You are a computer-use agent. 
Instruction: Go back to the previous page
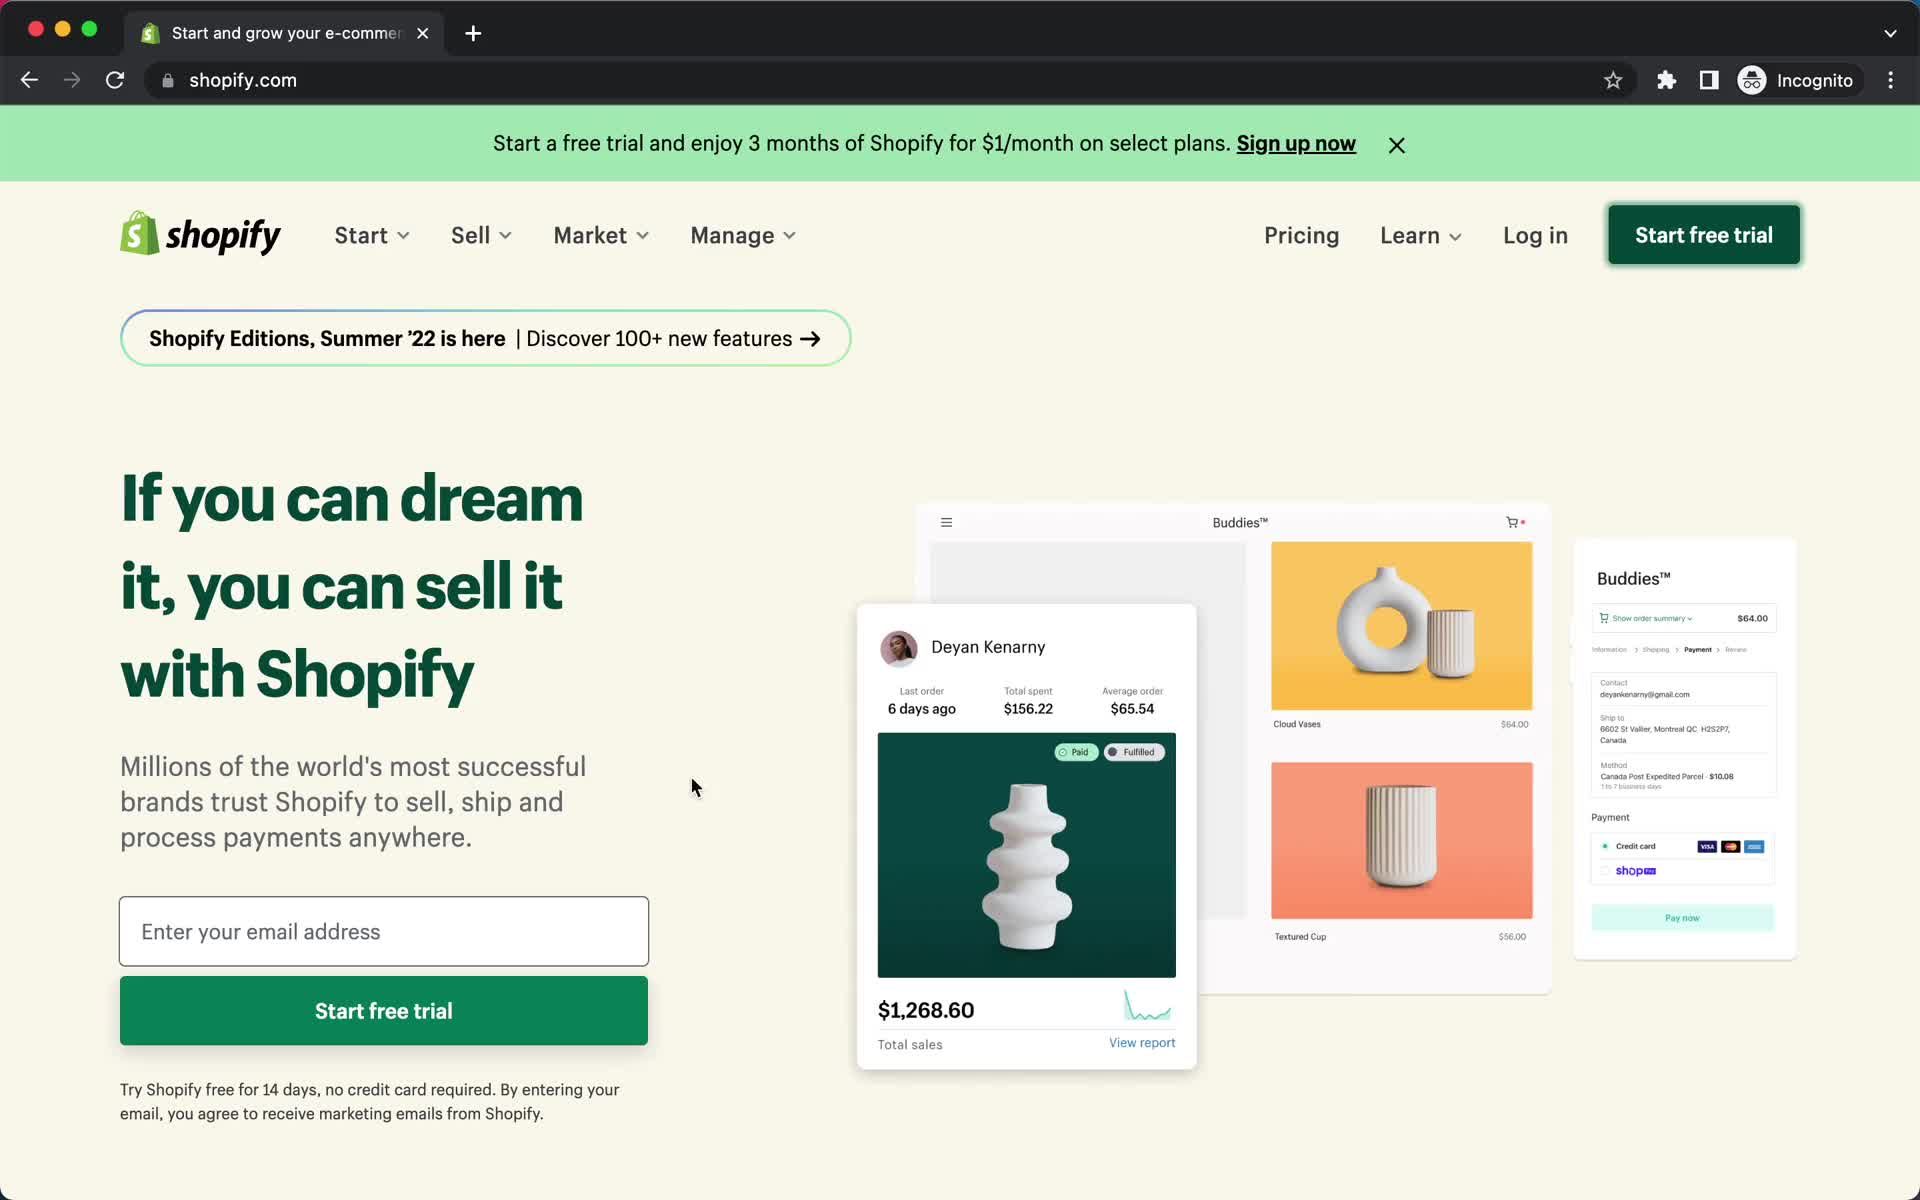tap(29, 80)
